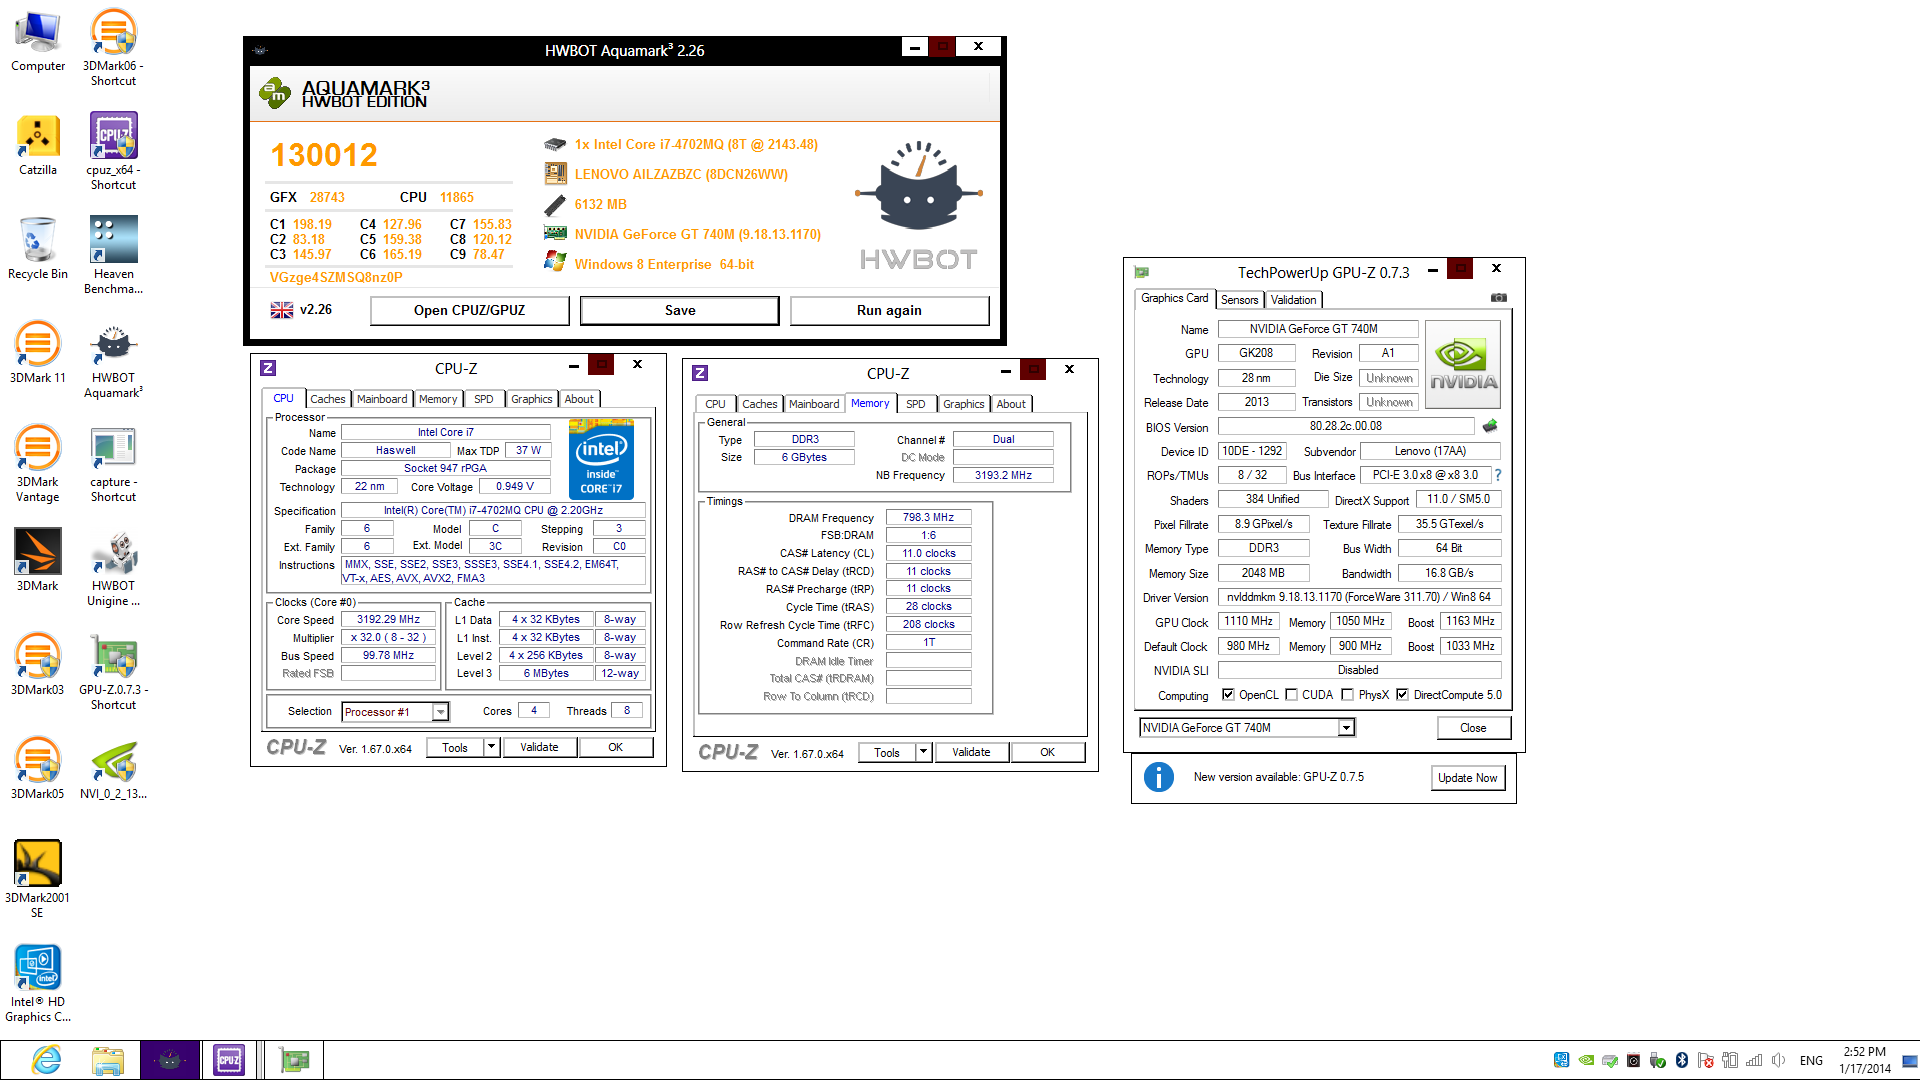
Task: Toggle OpenCL checkbox in GPU-Z
Action: (x=1228, y=695)
